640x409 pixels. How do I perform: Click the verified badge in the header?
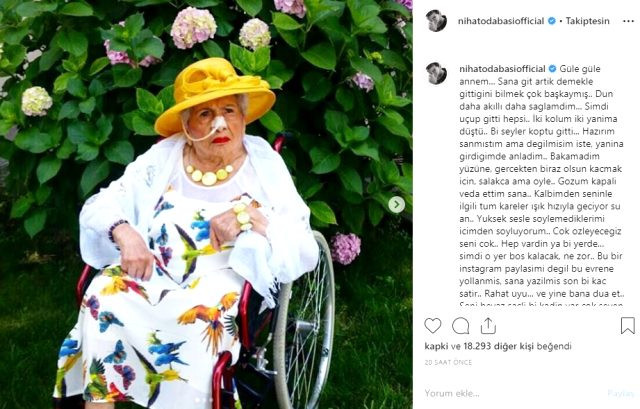(551, 21)
